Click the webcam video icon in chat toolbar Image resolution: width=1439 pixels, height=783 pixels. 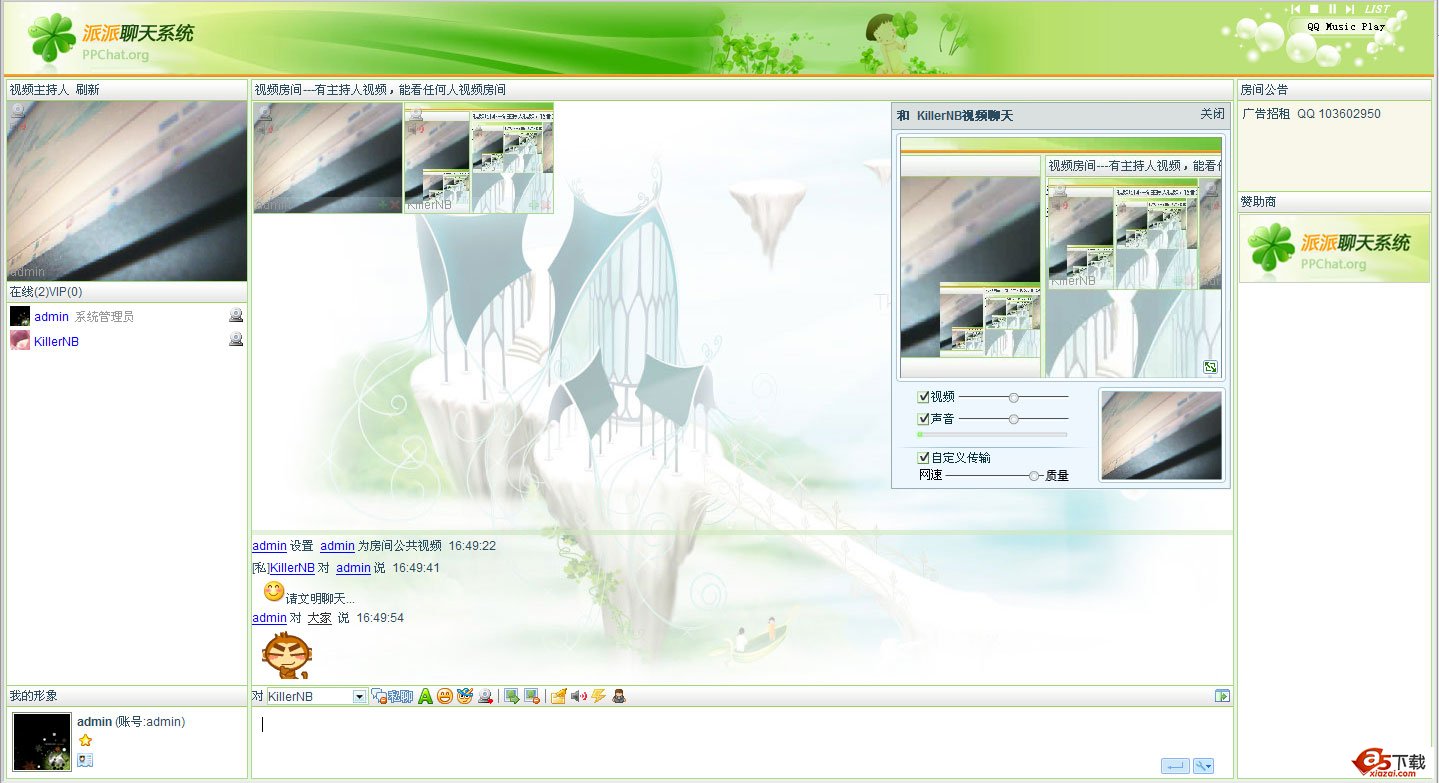(x=485, y=696)
